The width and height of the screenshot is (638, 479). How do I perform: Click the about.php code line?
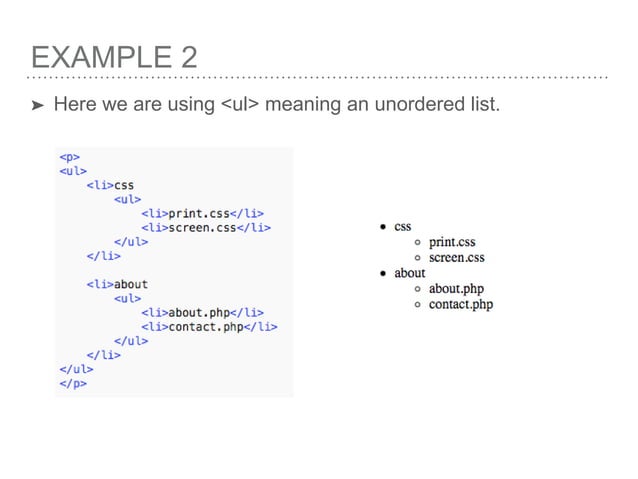(x=203, y=313)
